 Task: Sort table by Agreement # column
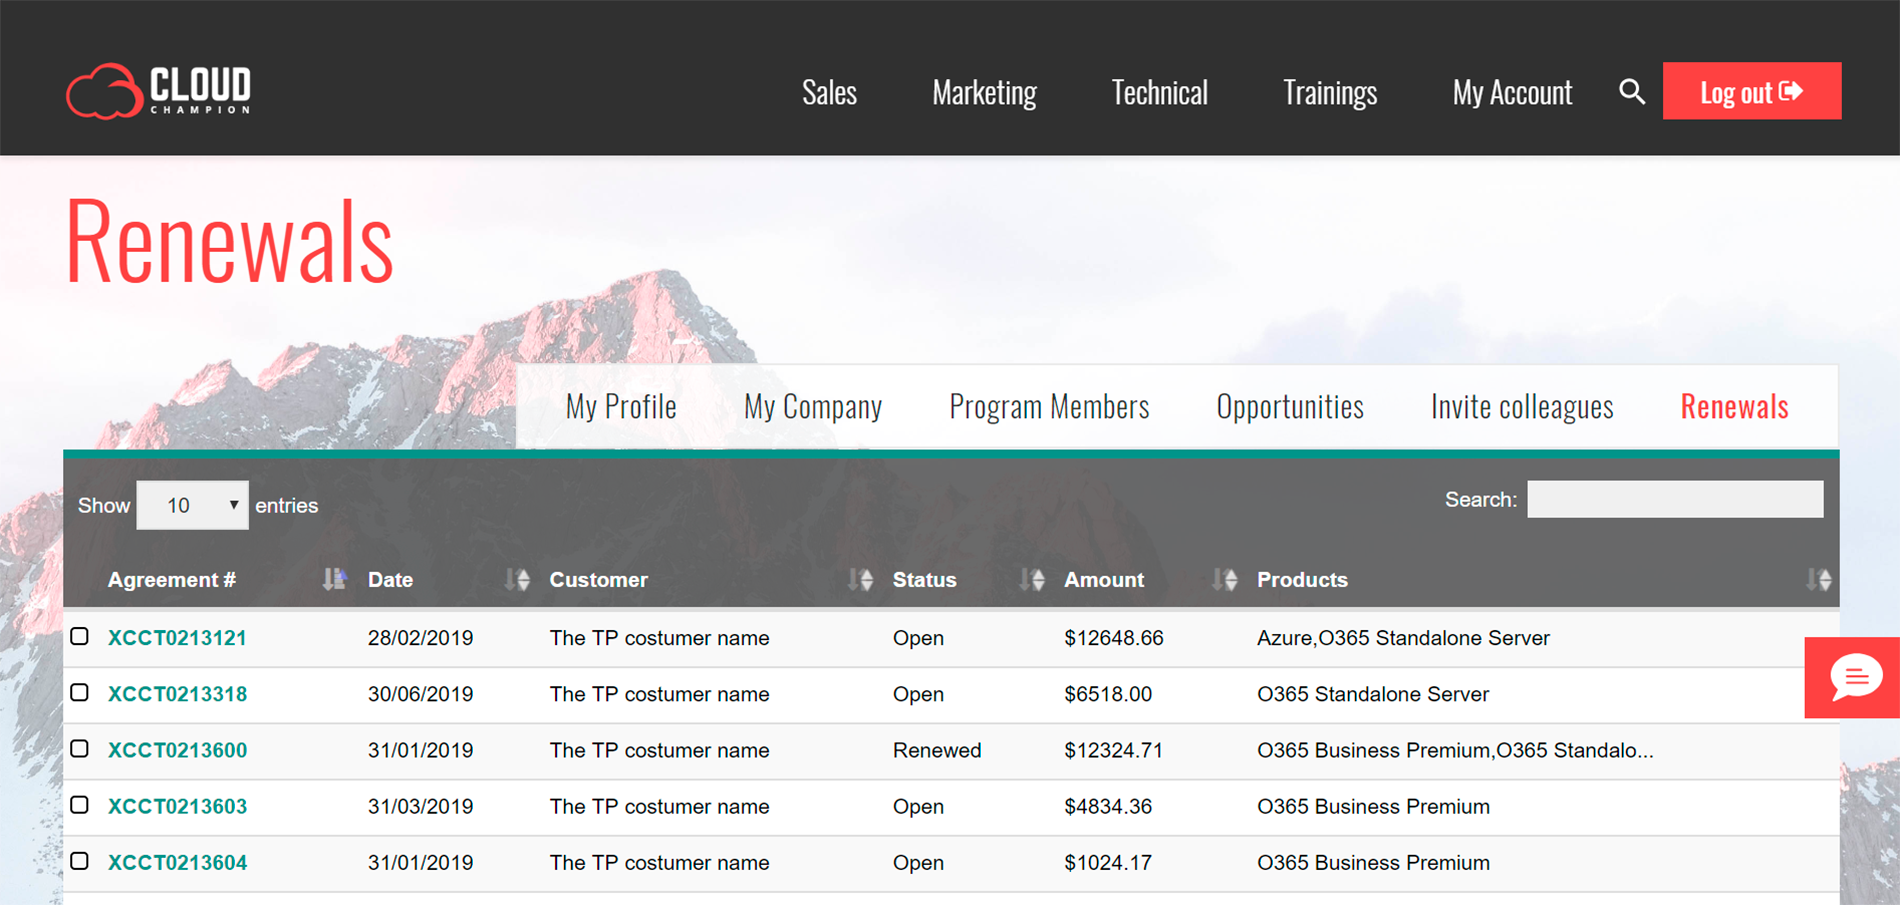click(x=172, y=580)
